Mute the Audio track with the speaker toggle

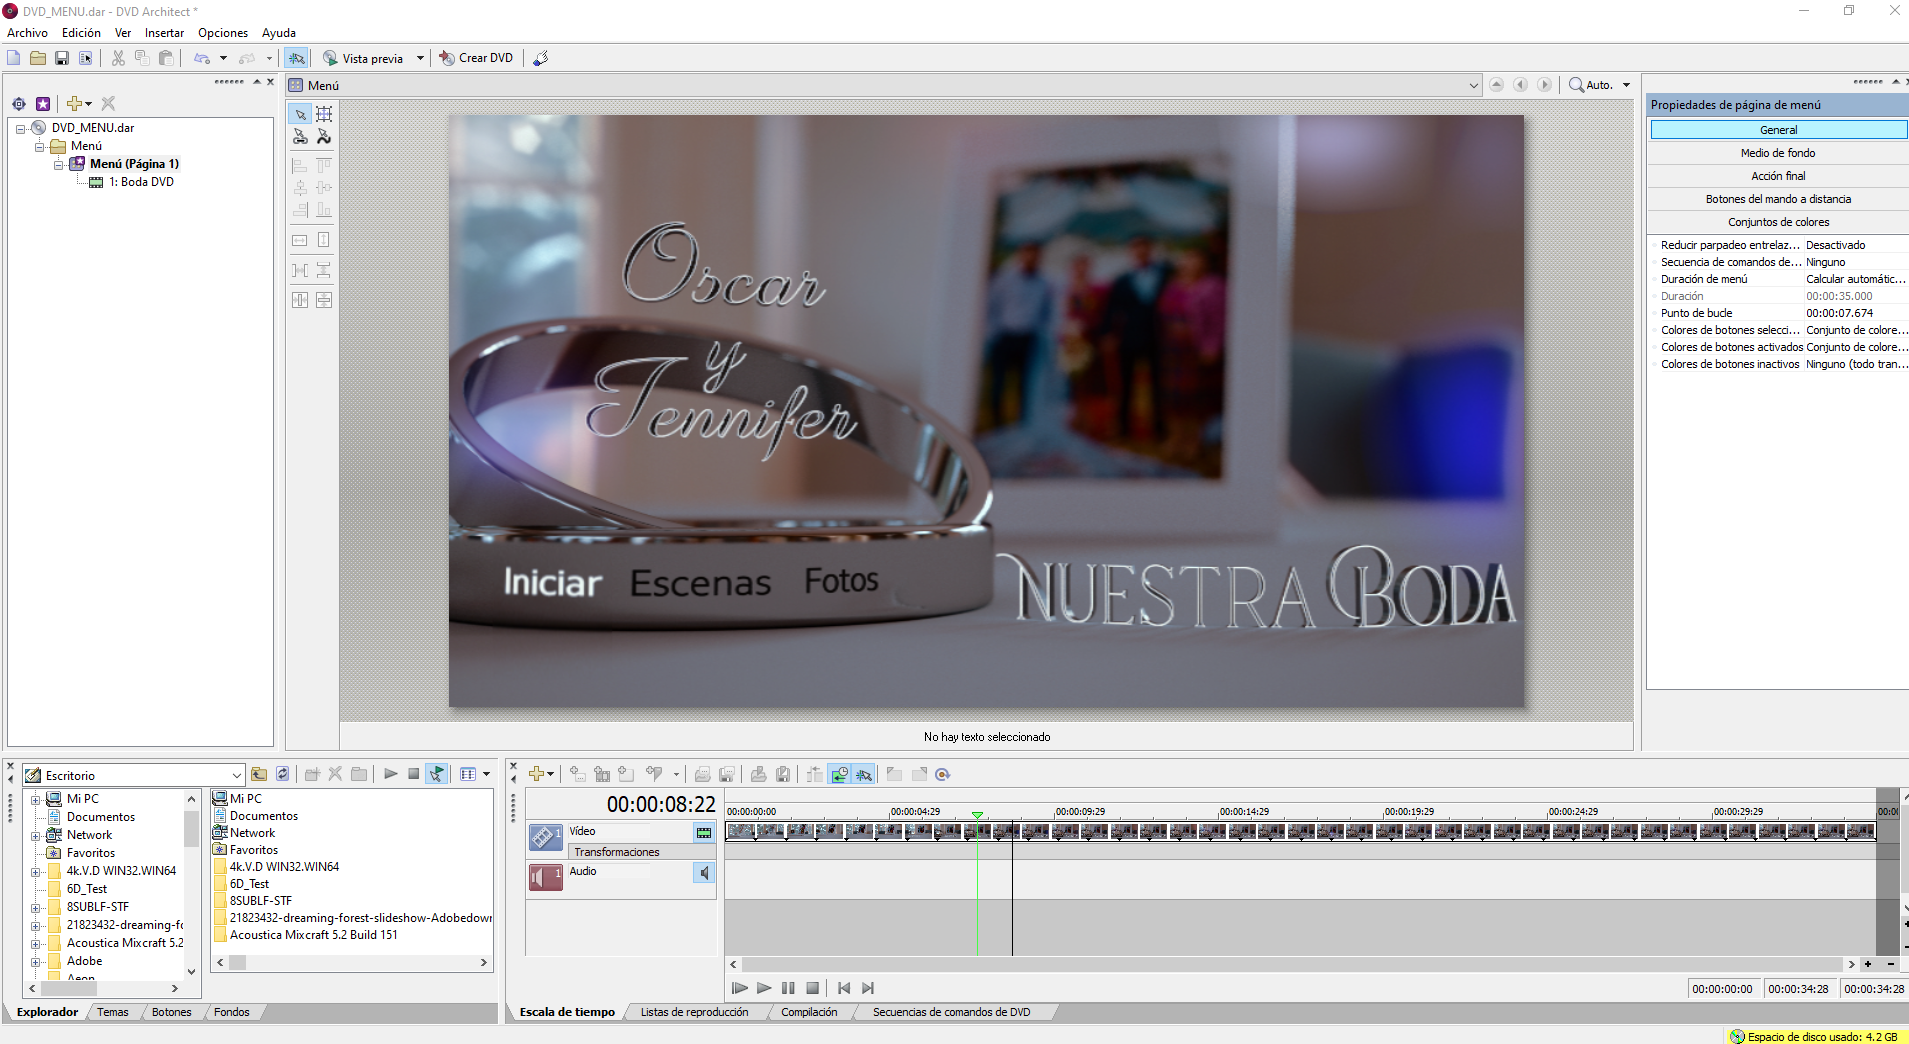(704, 872)
